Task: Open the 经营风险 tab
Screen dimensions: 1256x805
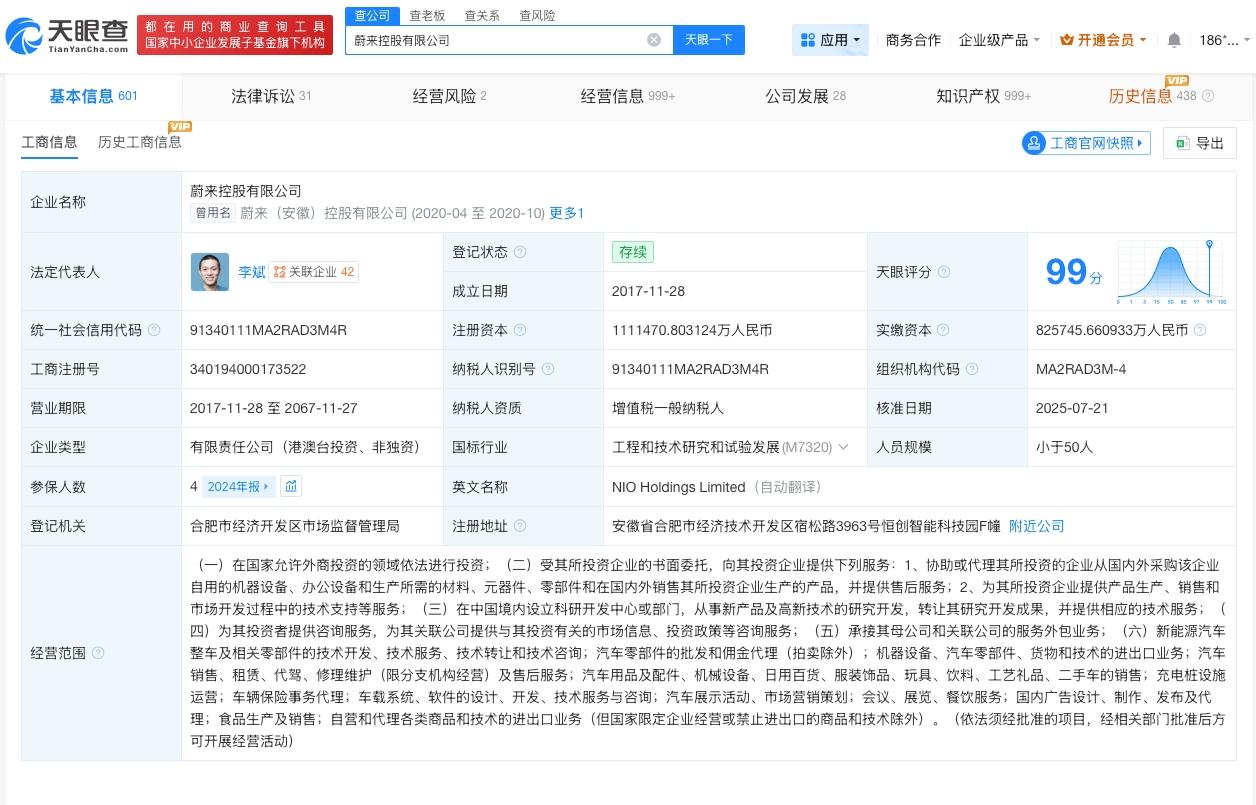Action: click(x=449, y=96)
